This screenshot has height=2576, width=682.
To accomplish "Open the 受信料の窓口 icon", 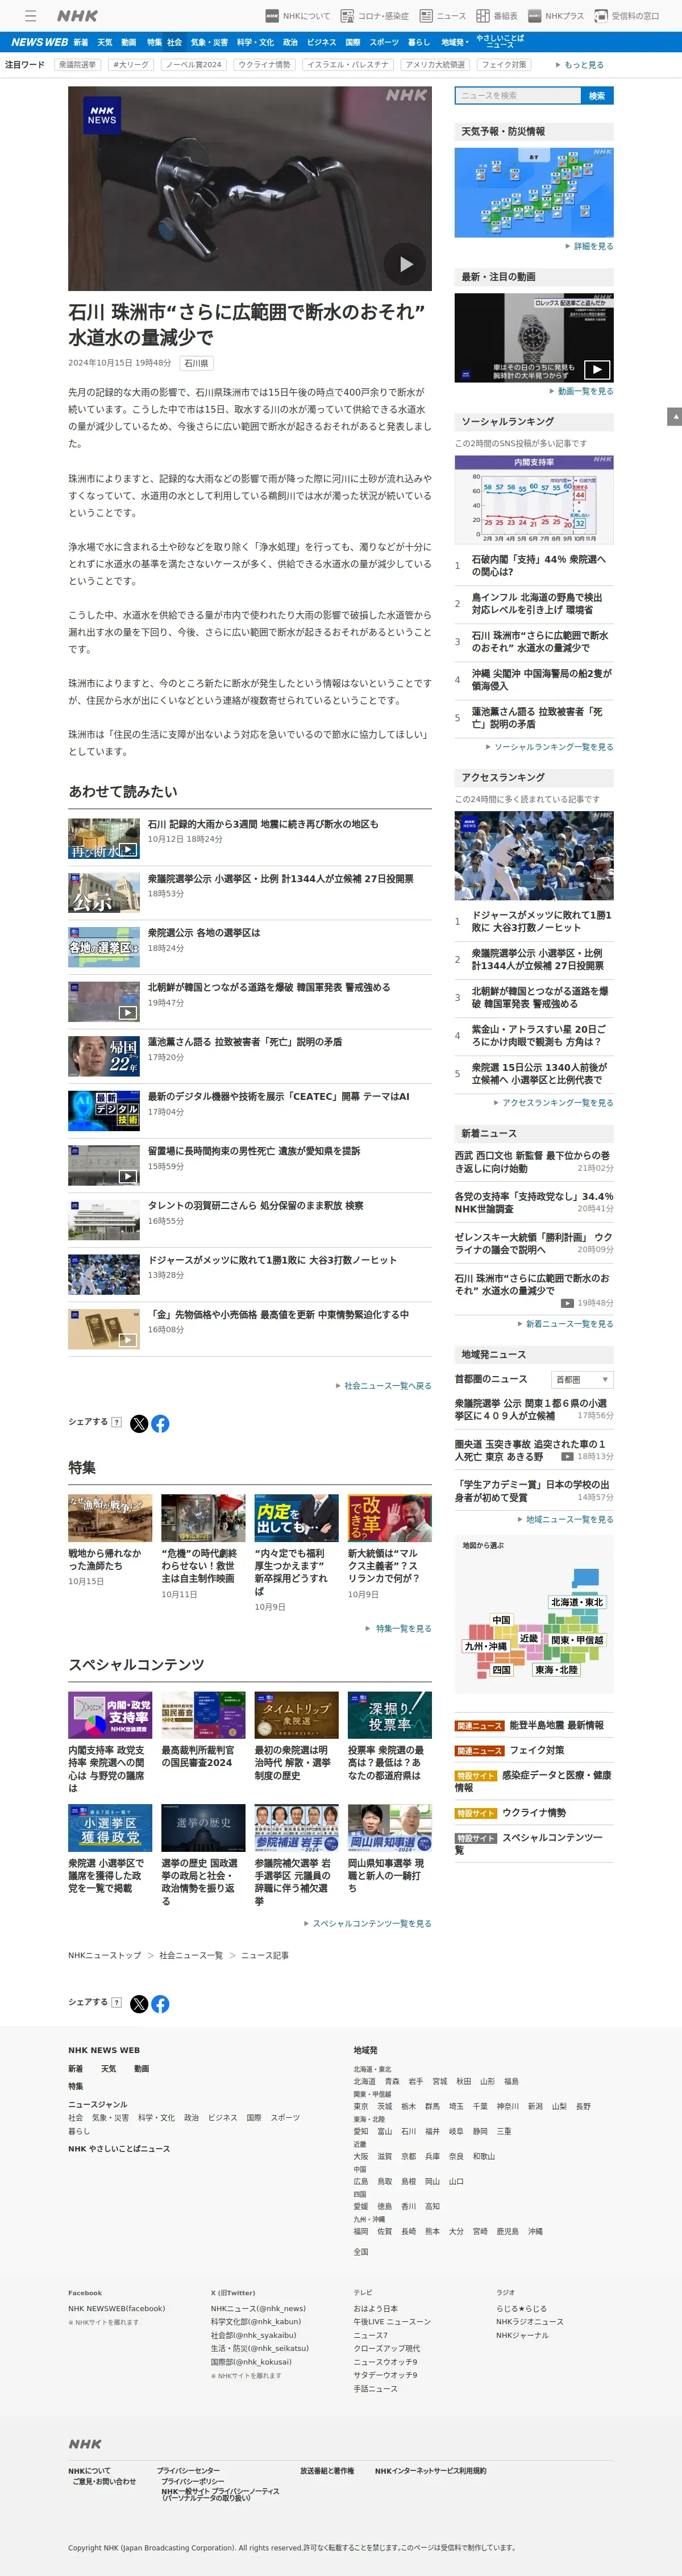I will click(627, 16).
